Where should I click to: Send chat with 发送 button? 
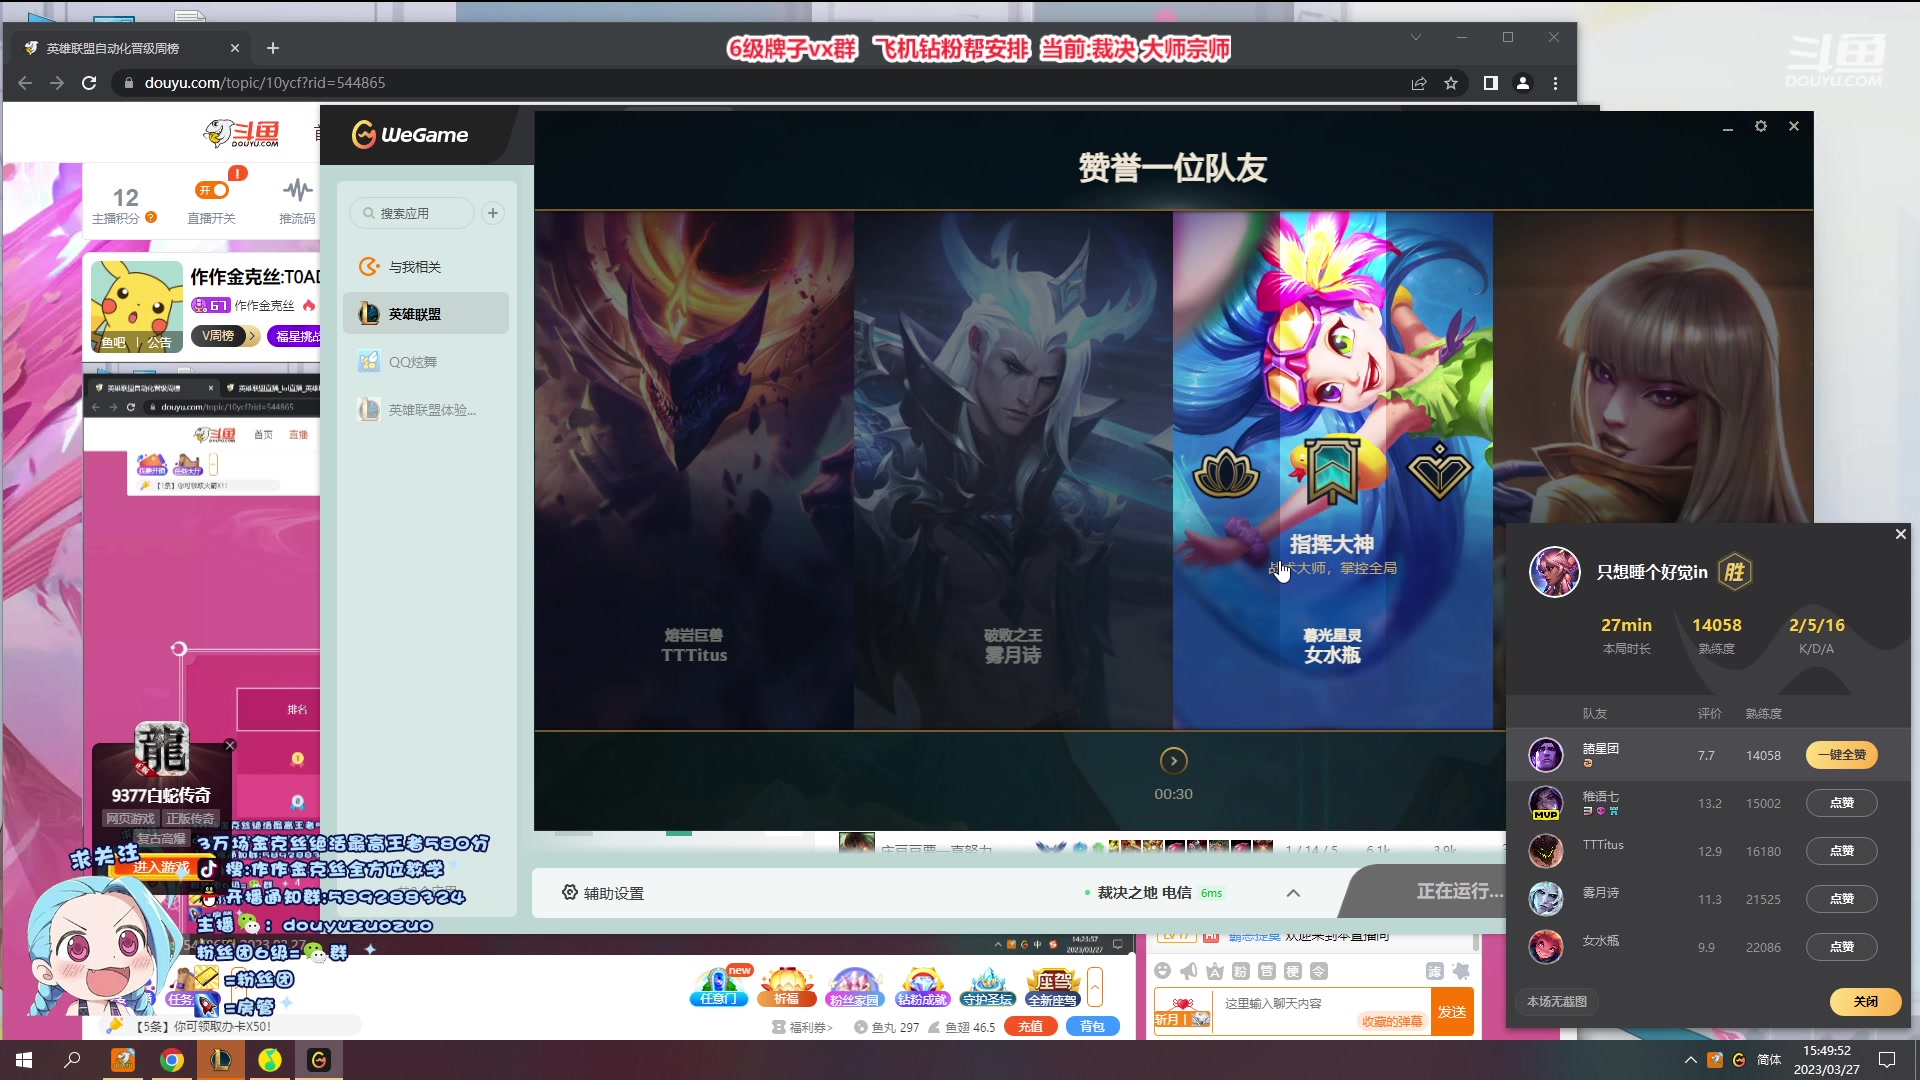pos(1452,1012)
